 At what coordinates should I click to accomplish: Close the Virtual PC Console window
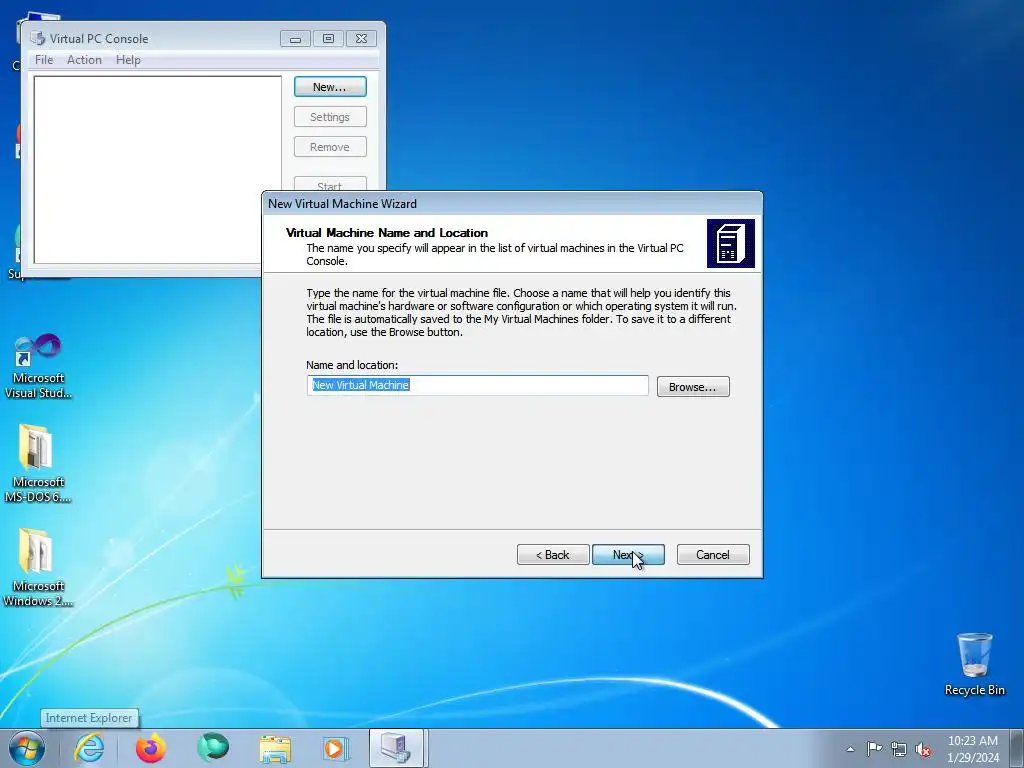tap(361, 39)
